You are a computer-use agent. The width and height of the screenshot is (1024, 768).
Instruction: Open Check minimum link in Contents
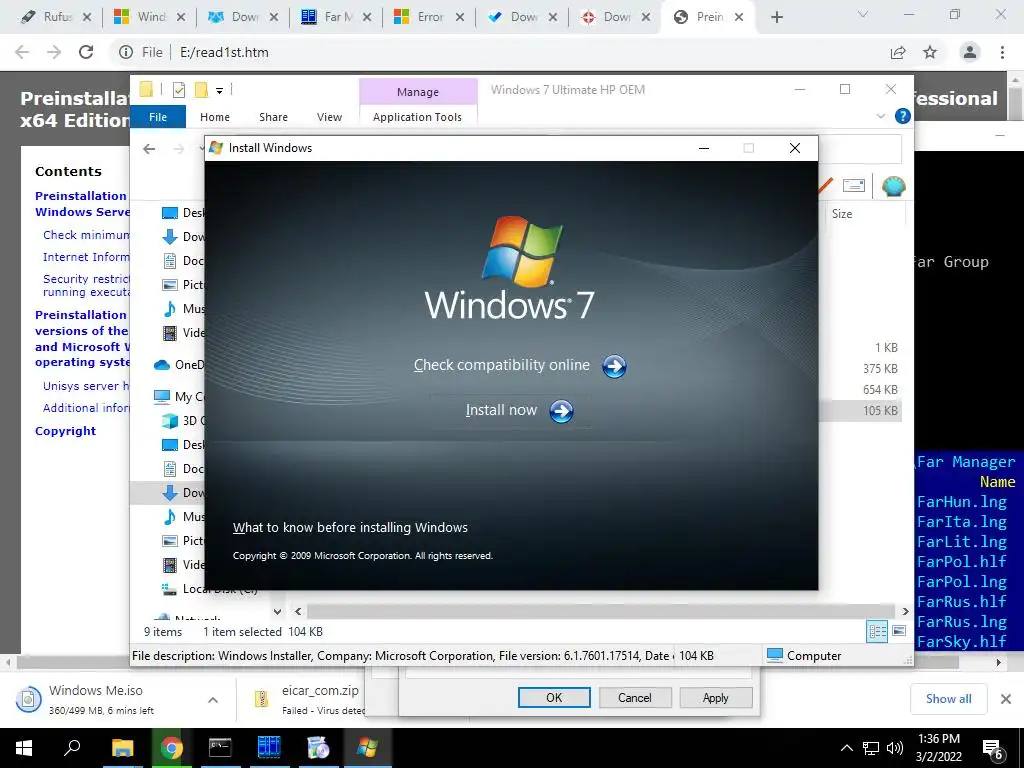pos(86,235)
